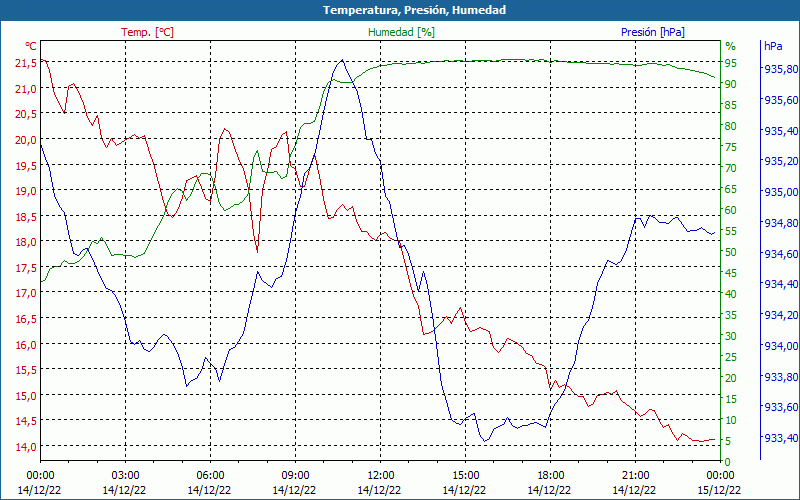Pick '934,80' on the pressure axis
The width and height of the screenshot is (800, 500).
click(x=781, y=222)
